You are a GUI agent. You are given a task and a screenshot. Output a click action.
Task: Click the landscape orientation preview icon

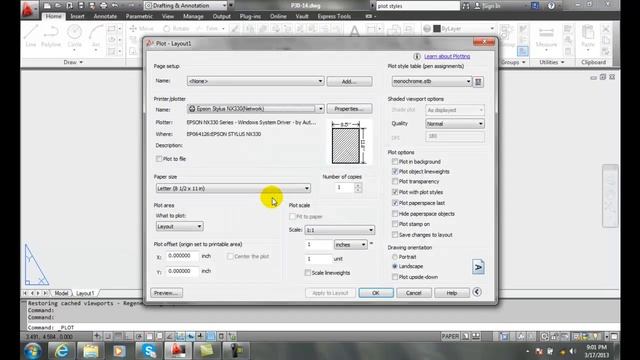(x=478, y=267)
